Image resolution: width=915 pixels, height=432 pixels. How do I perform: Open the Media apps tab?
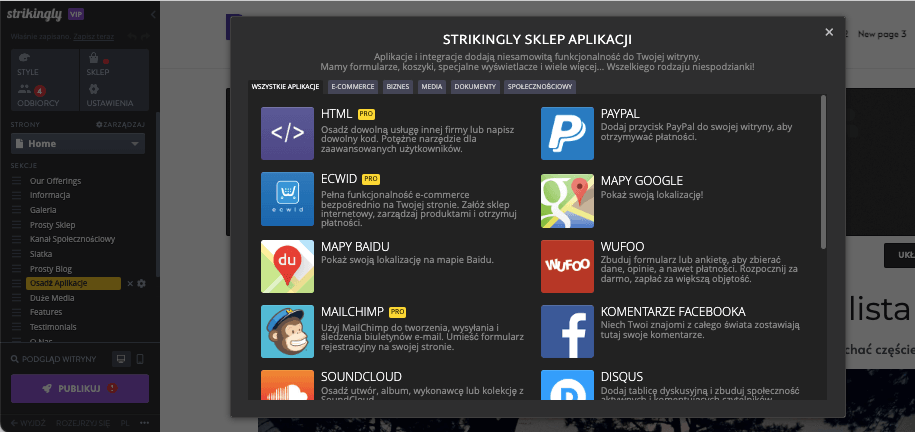tap(432, 87)
